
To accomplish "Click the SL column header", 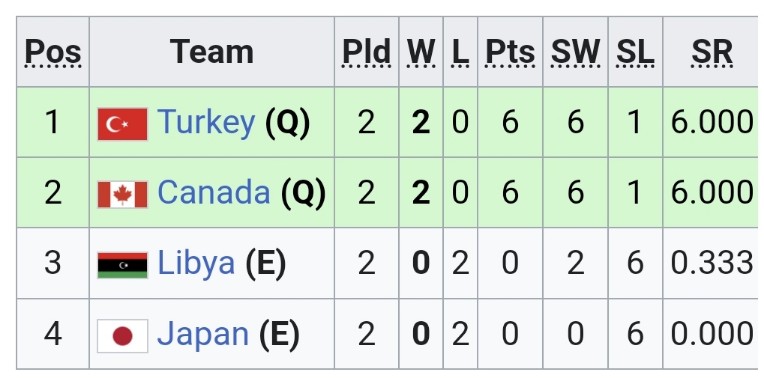I will coord(635,52).
